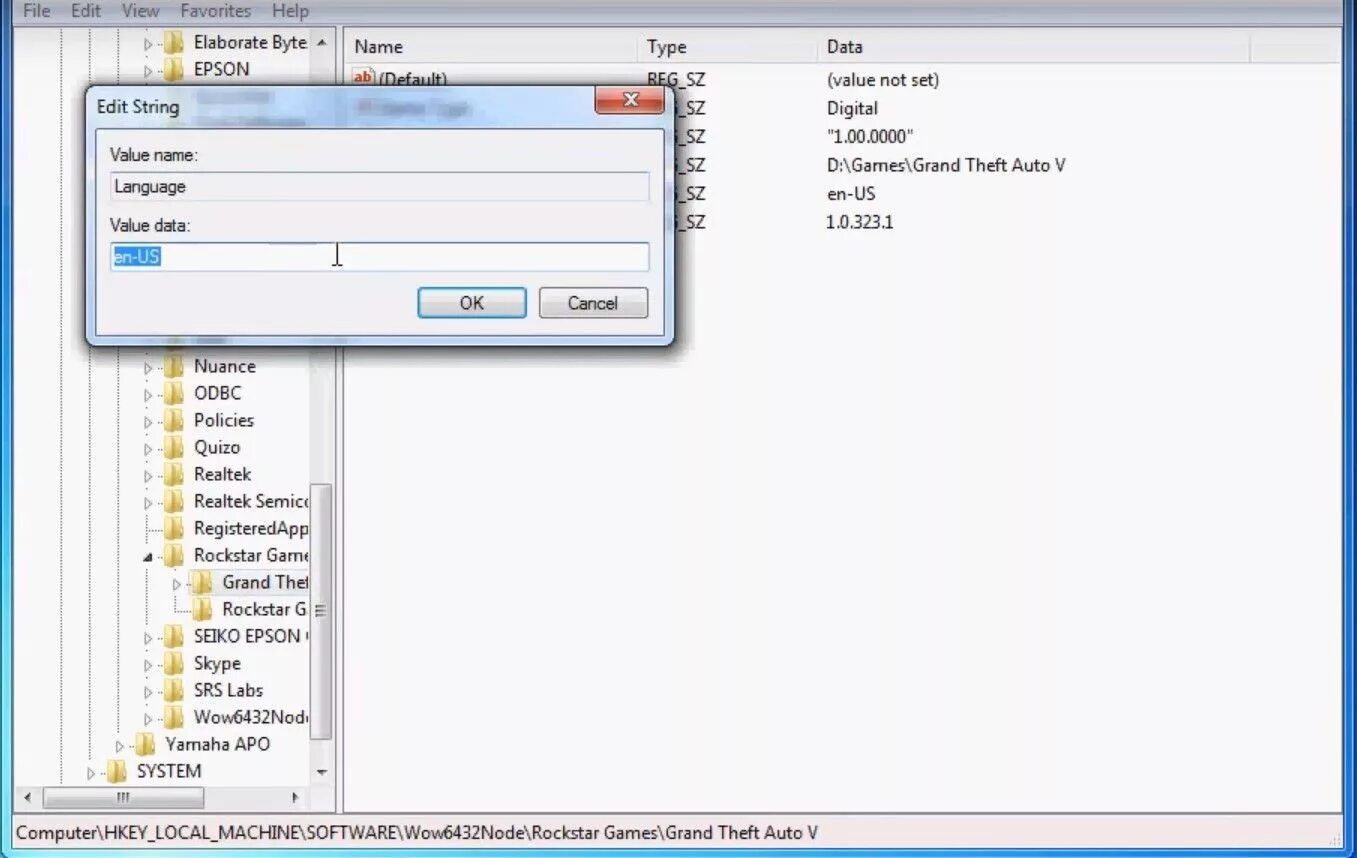This screenshot has width=1357, height=858.
Task: Click the 'D:\Games\Grand Theft Auto V' data cell
Action: [945, 165]
